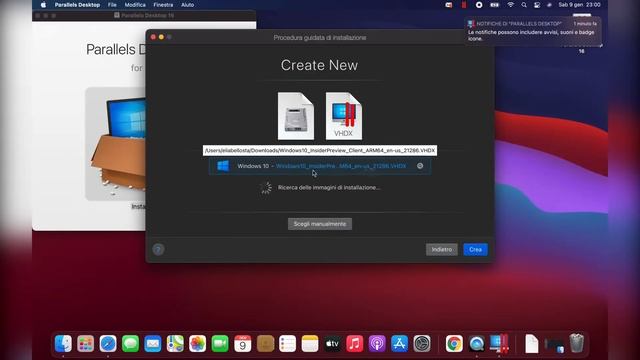640x360 pixels.
Task: Open Reminders from the Dock
Action: (x=287, y=344)
